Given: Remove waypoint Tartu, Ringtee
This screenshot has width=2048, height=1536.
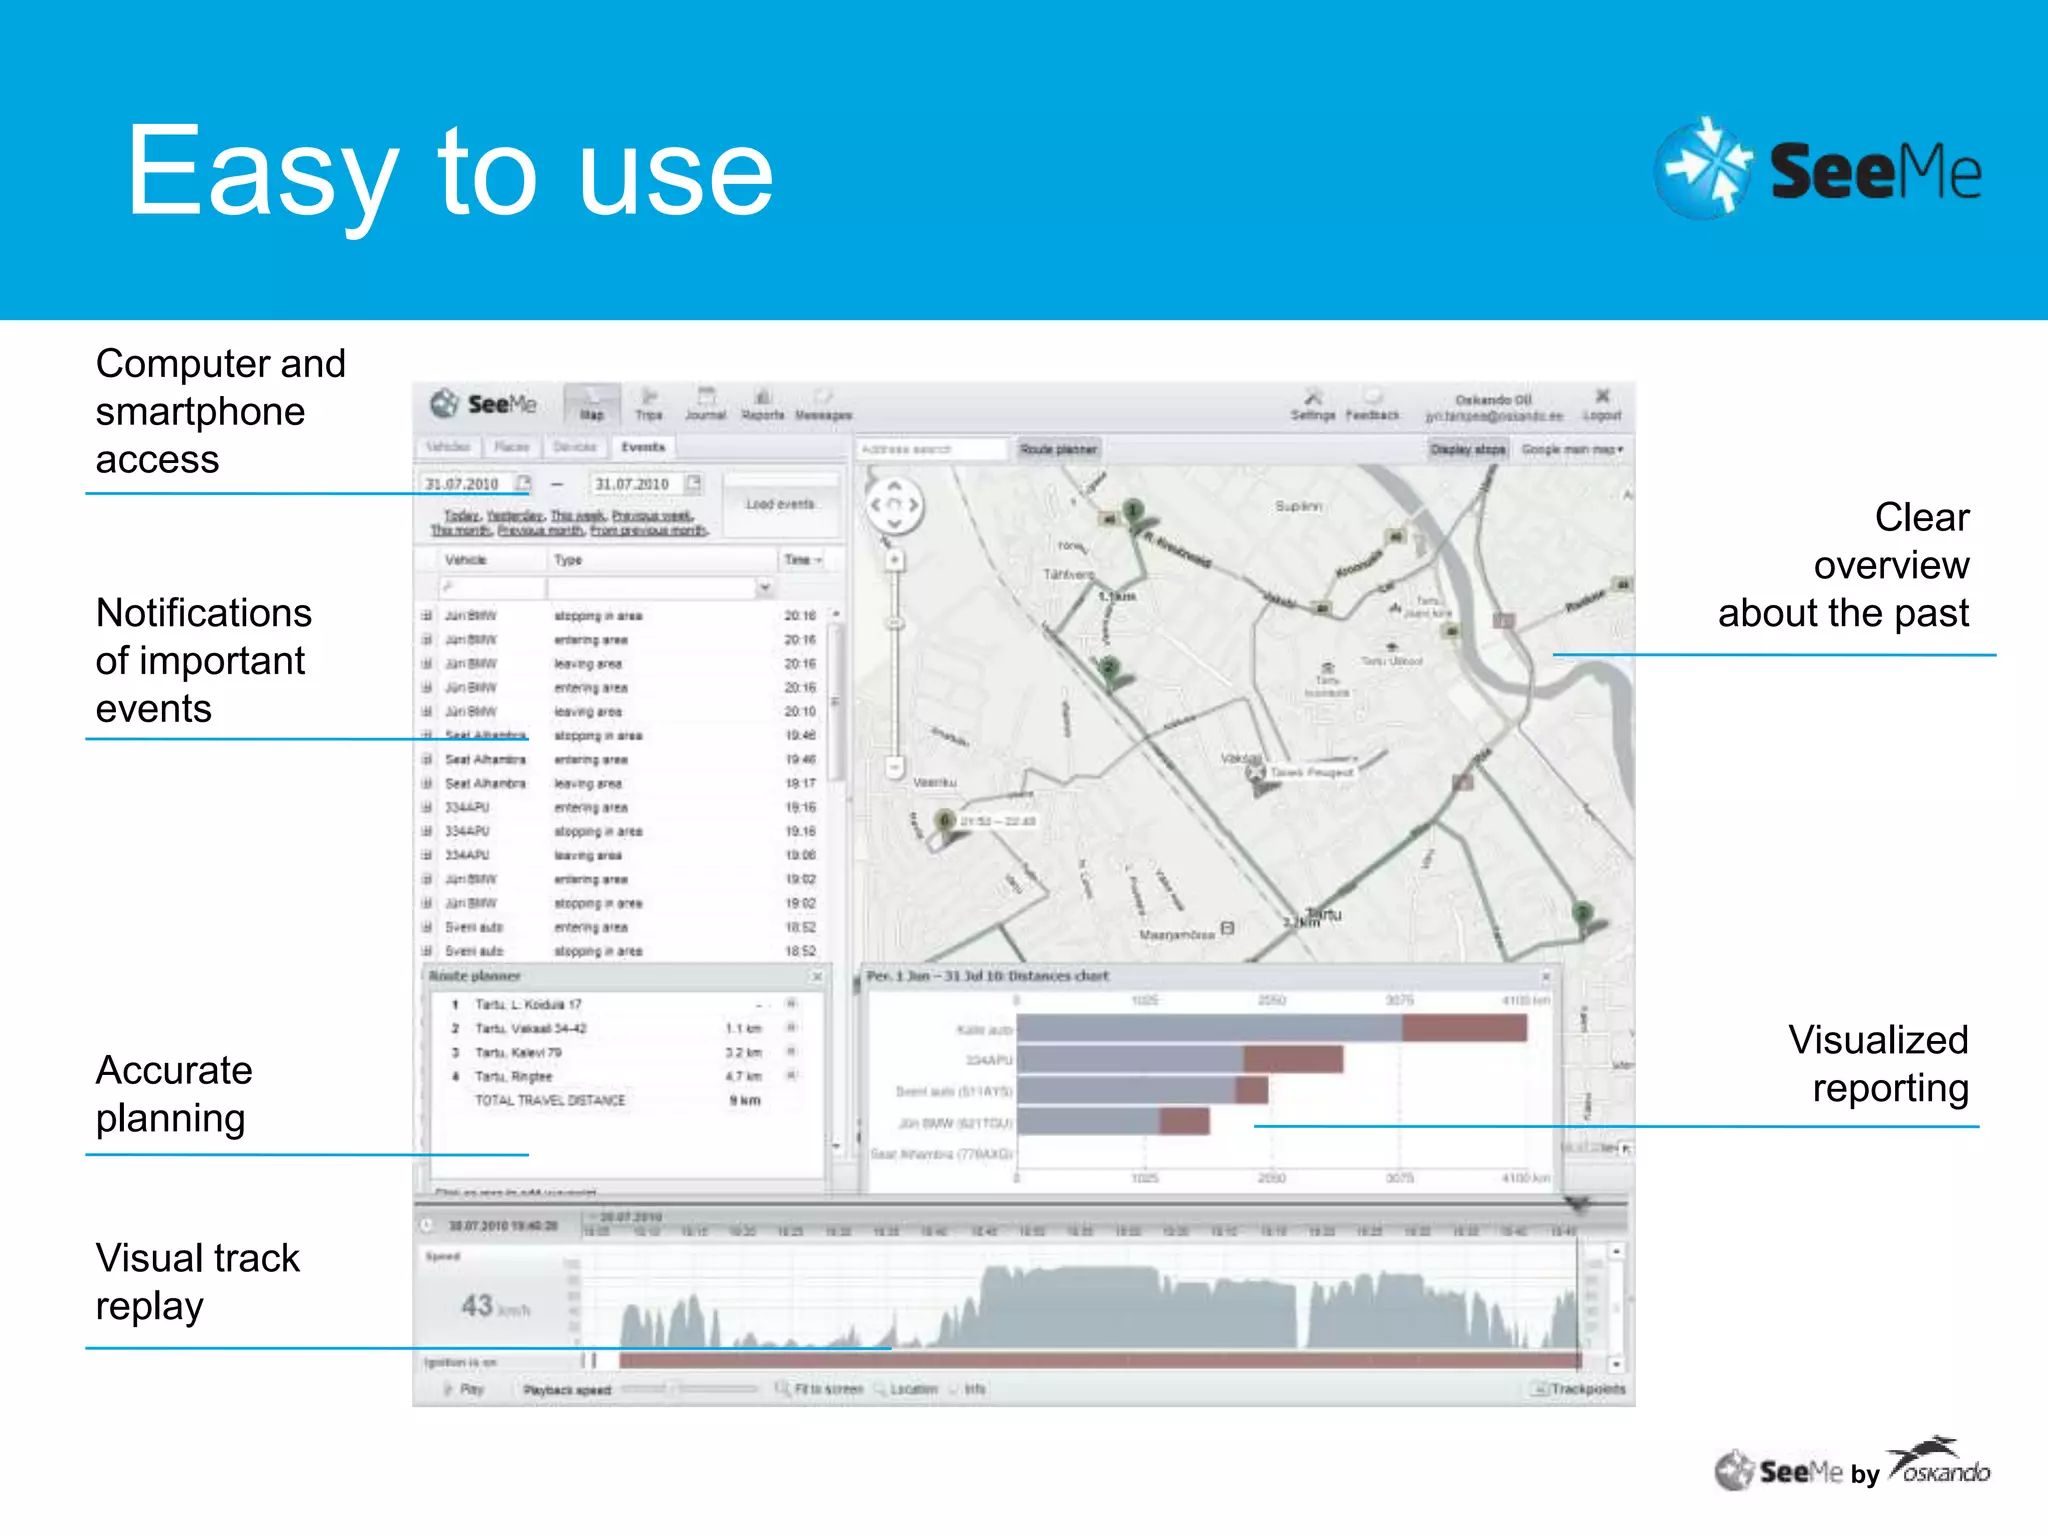Looking at the screenshot, I should point(791,1076).
